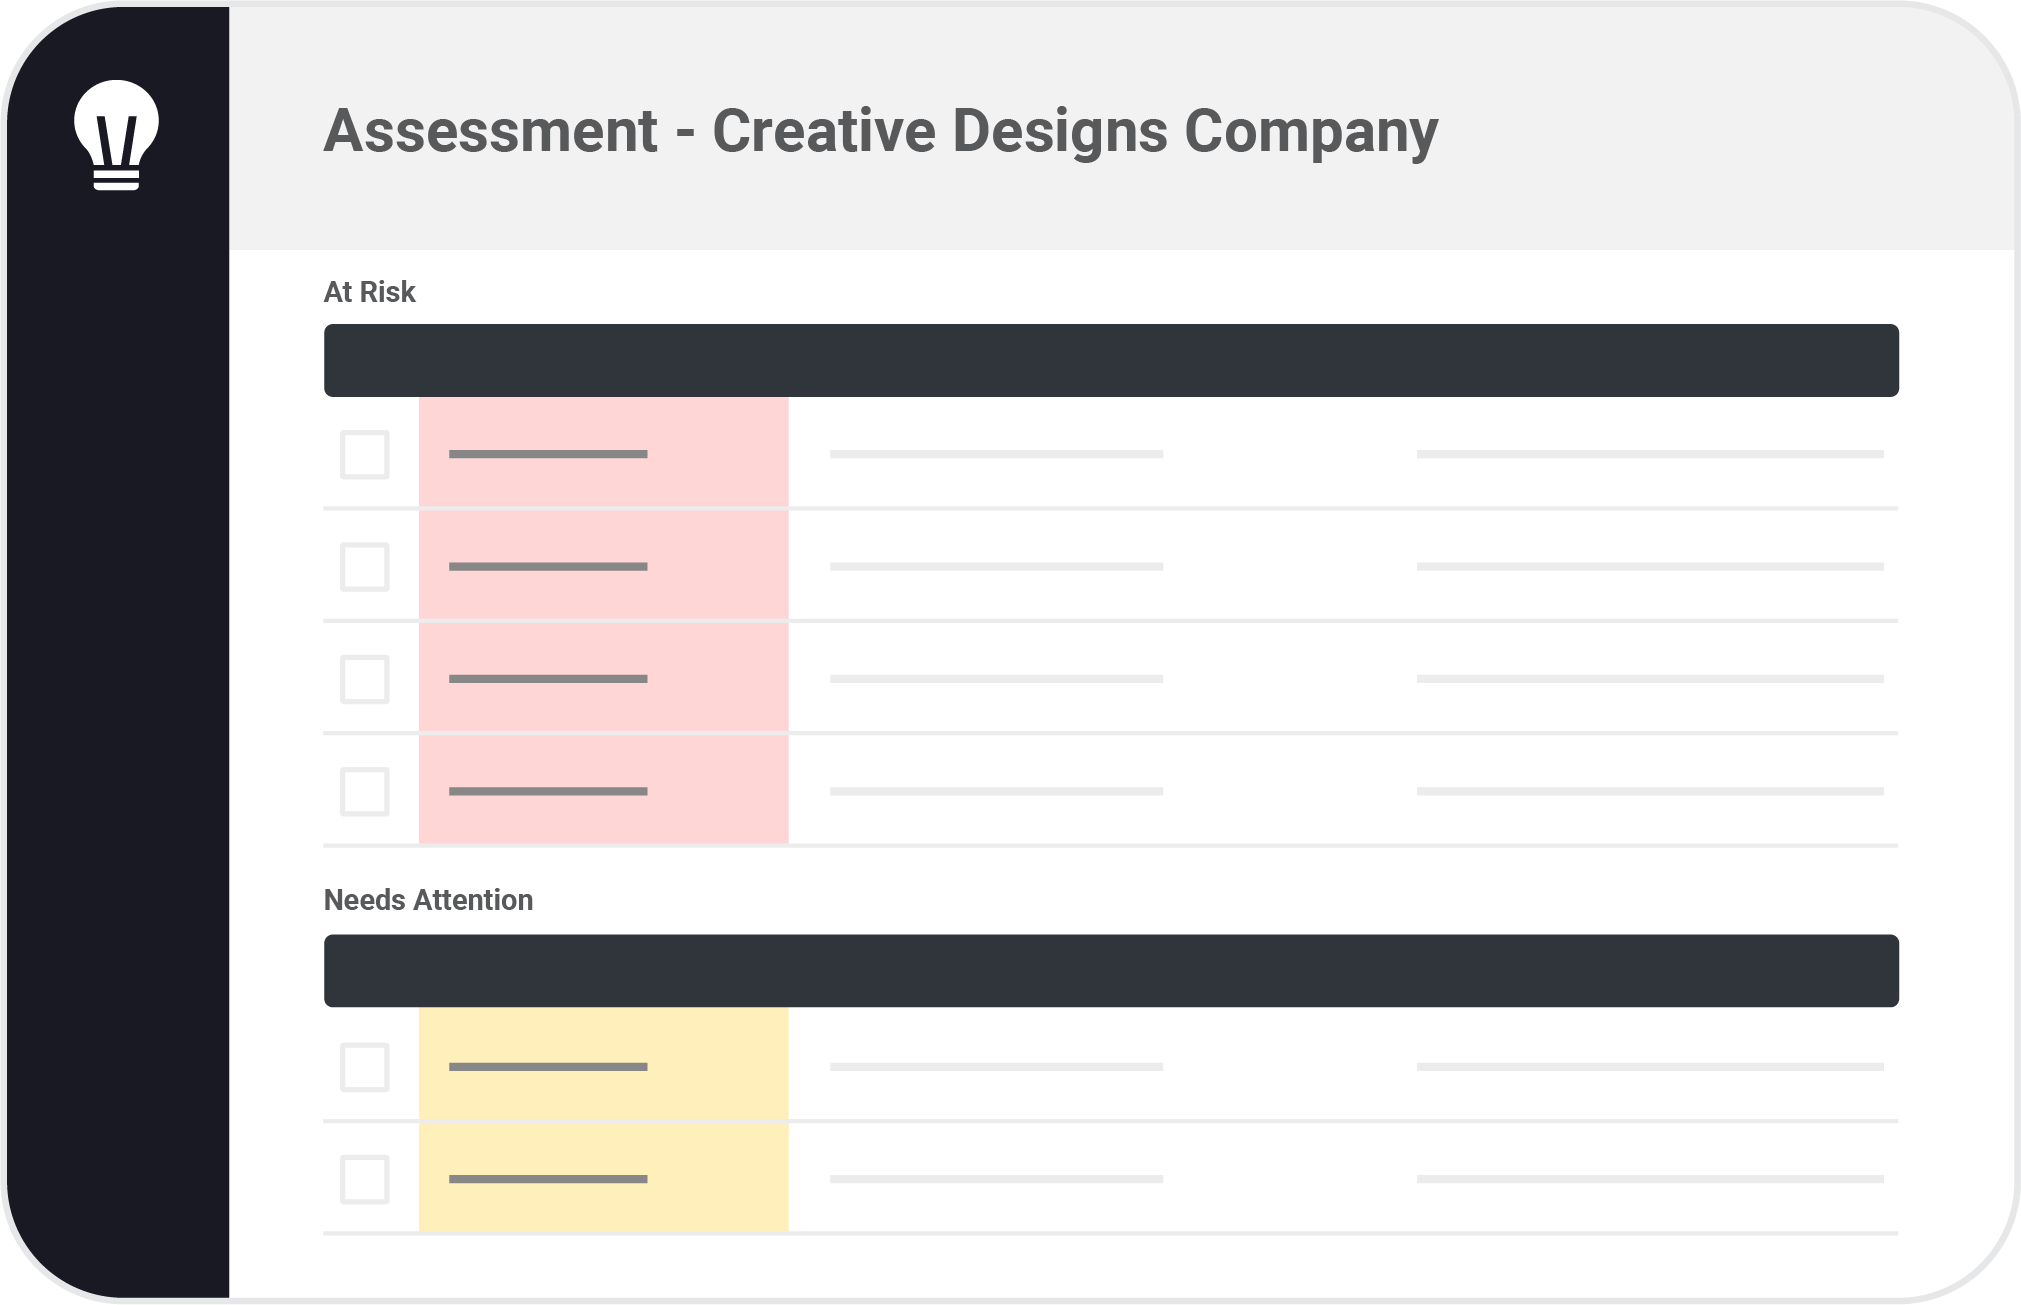This screenshot has height=1305, width=2021.
Task: Check the second At Risk row checkbox
Action: coord(364,567)
